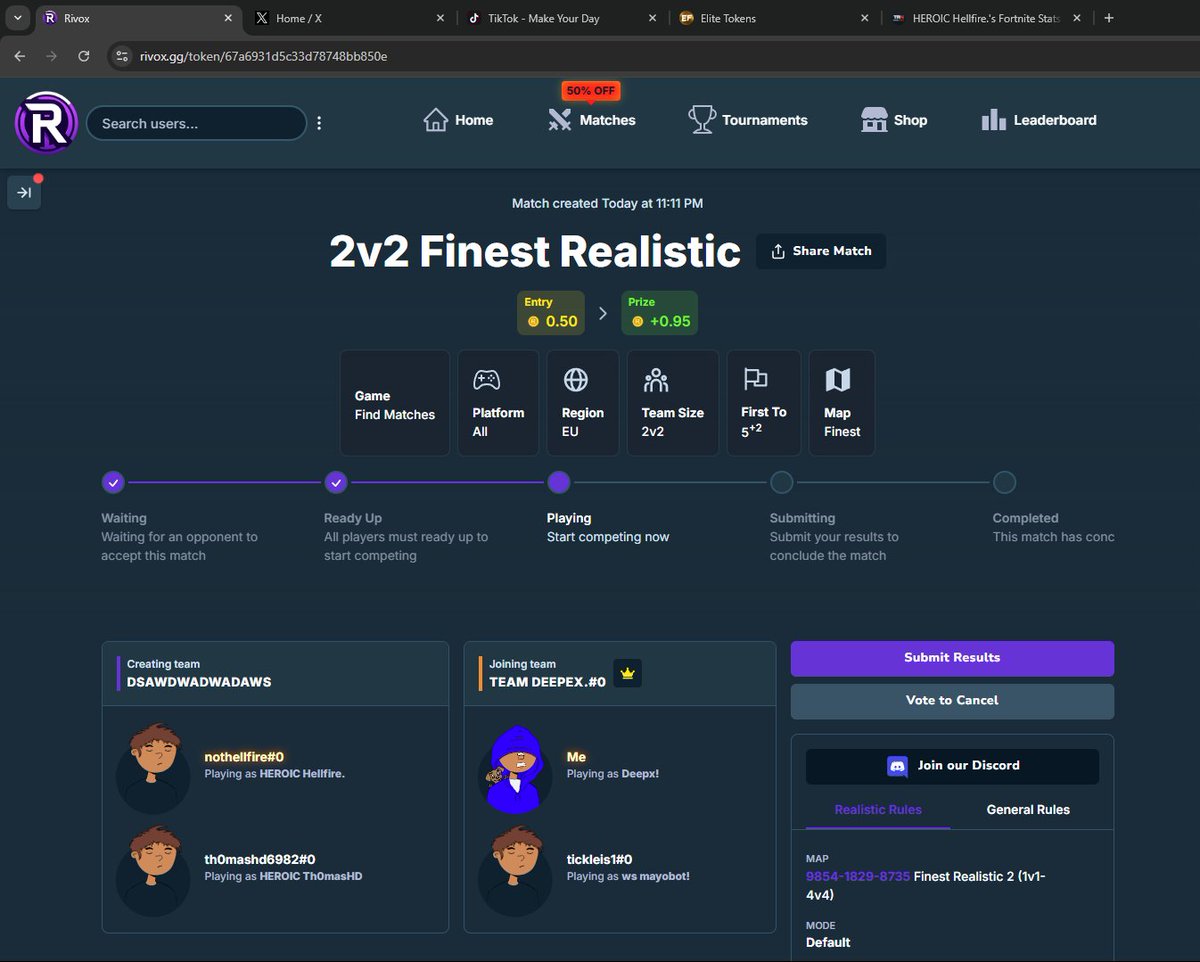This screenshot has height=962, width=1200.
Task: Click the 50% OFF badge
Action: point(591,90)
